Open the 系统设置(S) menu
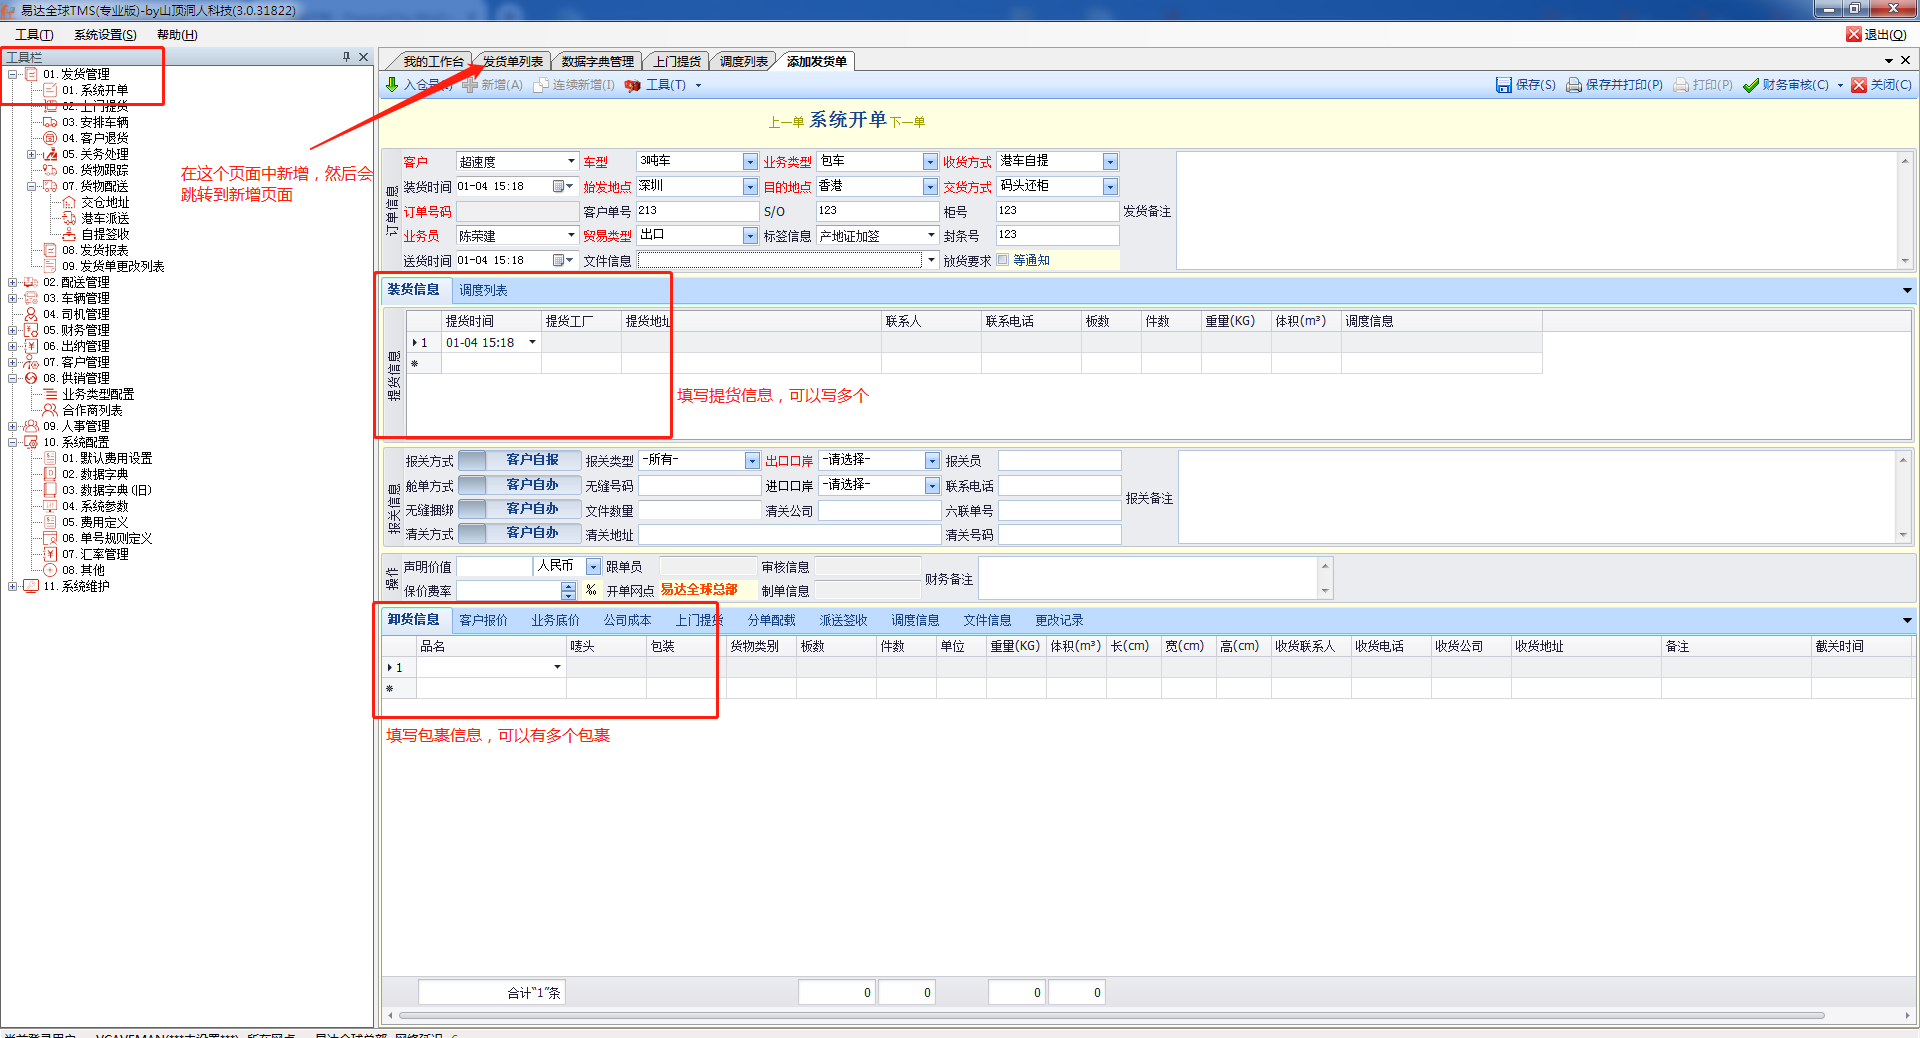 coord(105,34)
